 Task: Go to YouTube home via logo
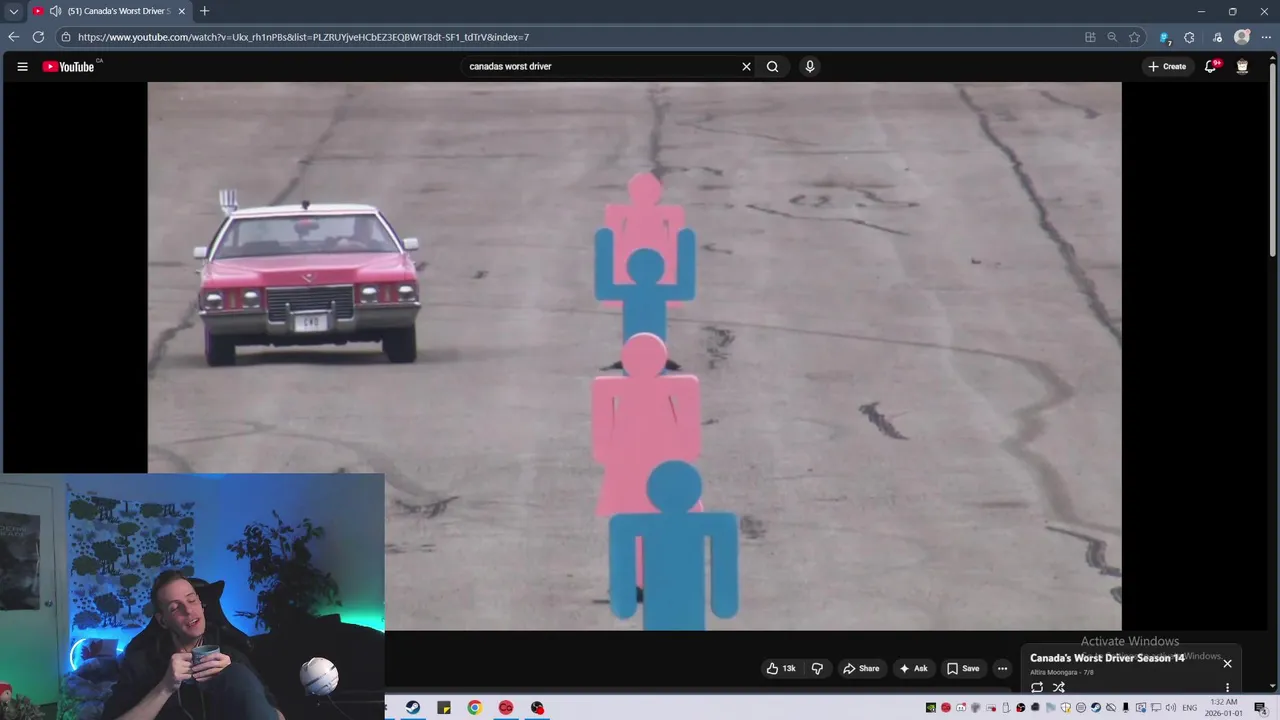pyautogui.click(x=70, y=67)
